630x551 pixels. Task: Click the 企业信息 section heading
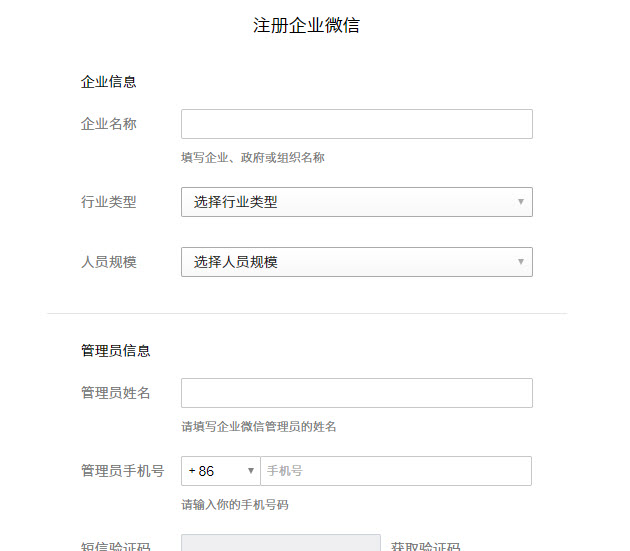click(108, 82)
